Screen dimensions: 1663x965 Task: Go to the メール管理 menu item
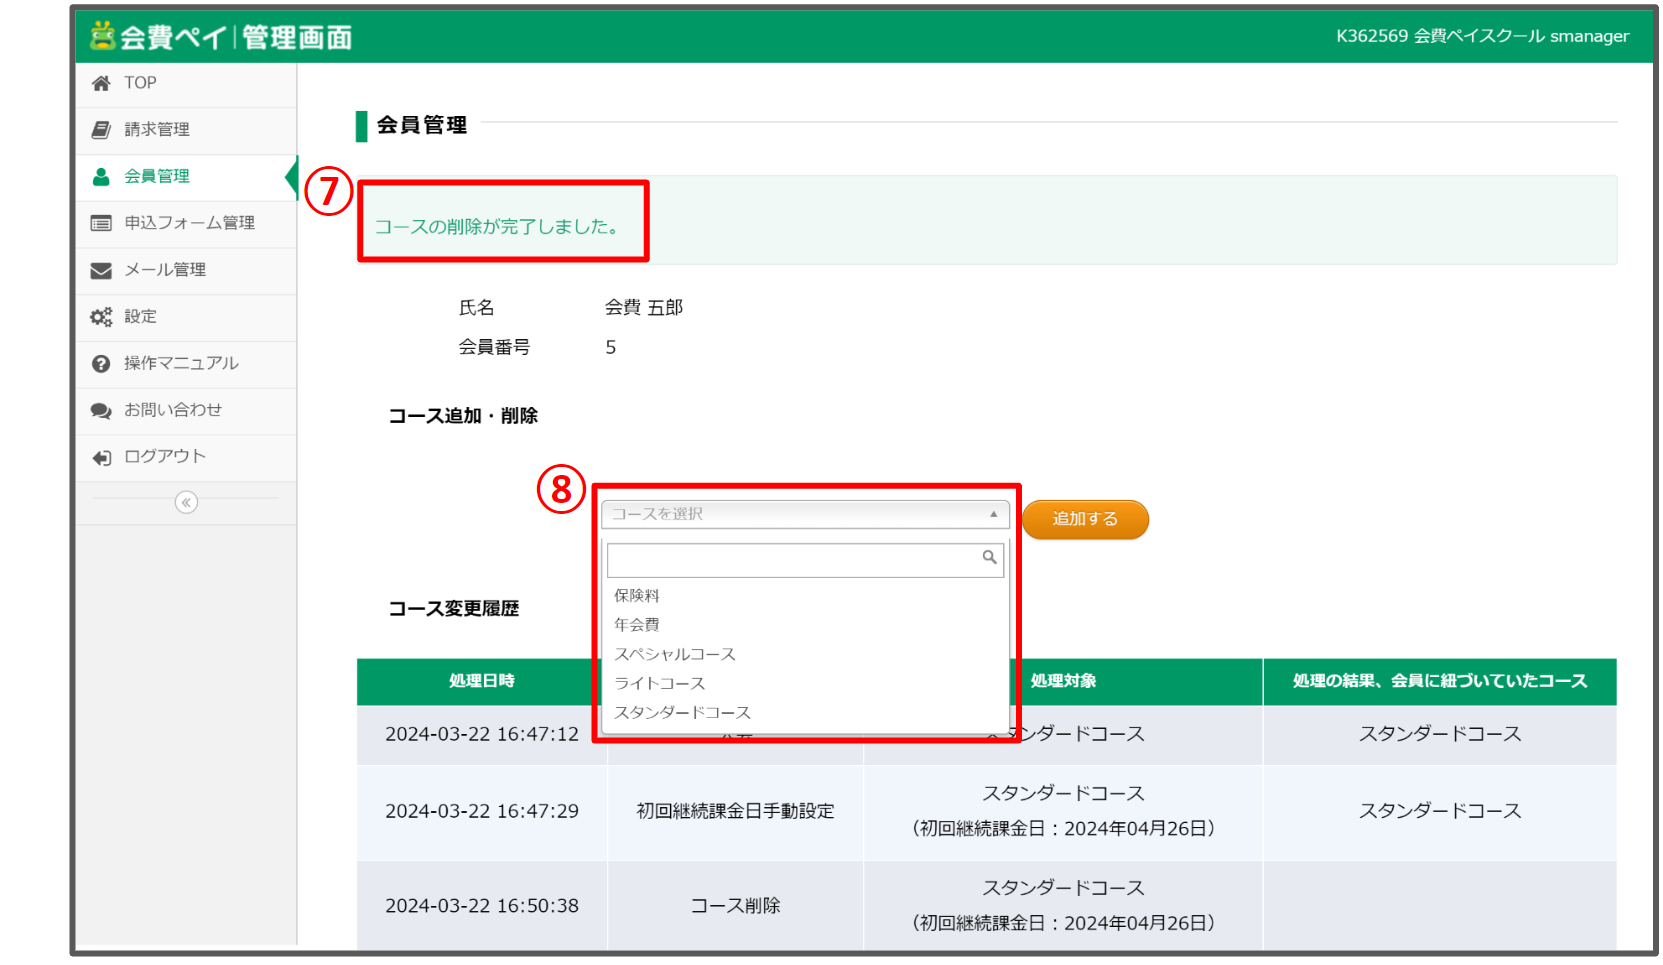click(165, 270)
